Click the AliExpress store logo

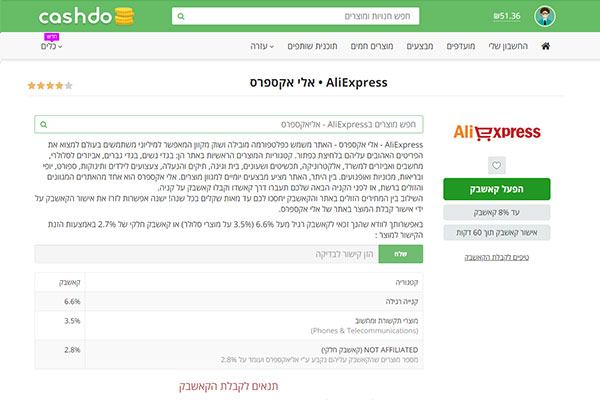point(497,132)
